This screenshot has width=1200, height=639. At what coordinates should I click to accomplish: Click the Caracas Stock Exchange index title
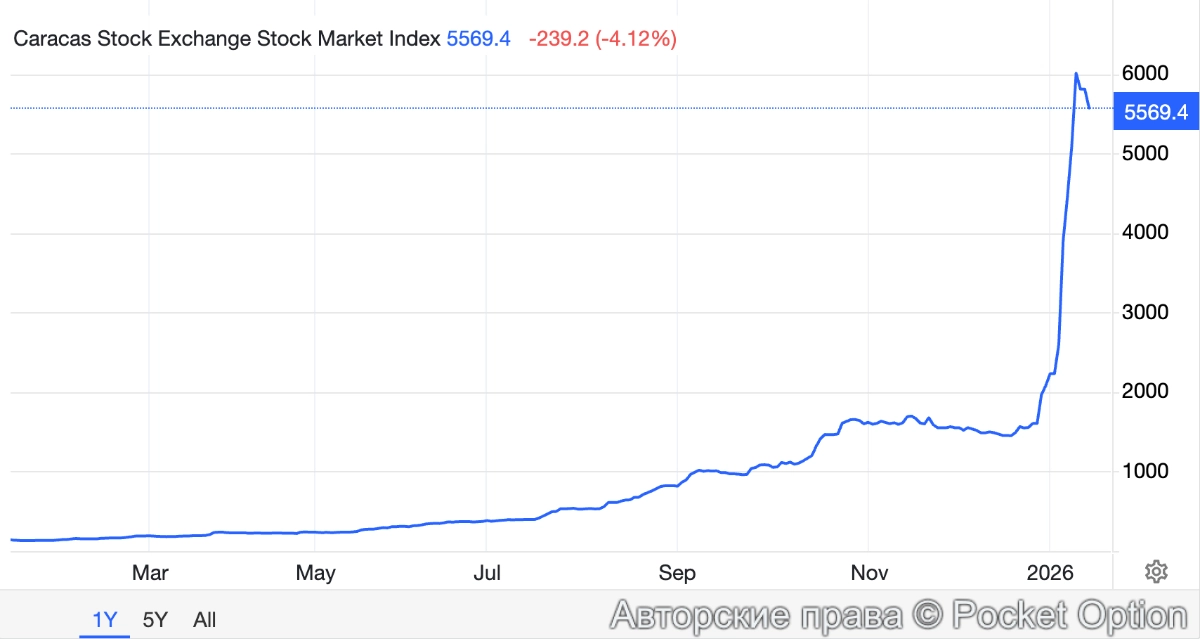coord(227,40)
